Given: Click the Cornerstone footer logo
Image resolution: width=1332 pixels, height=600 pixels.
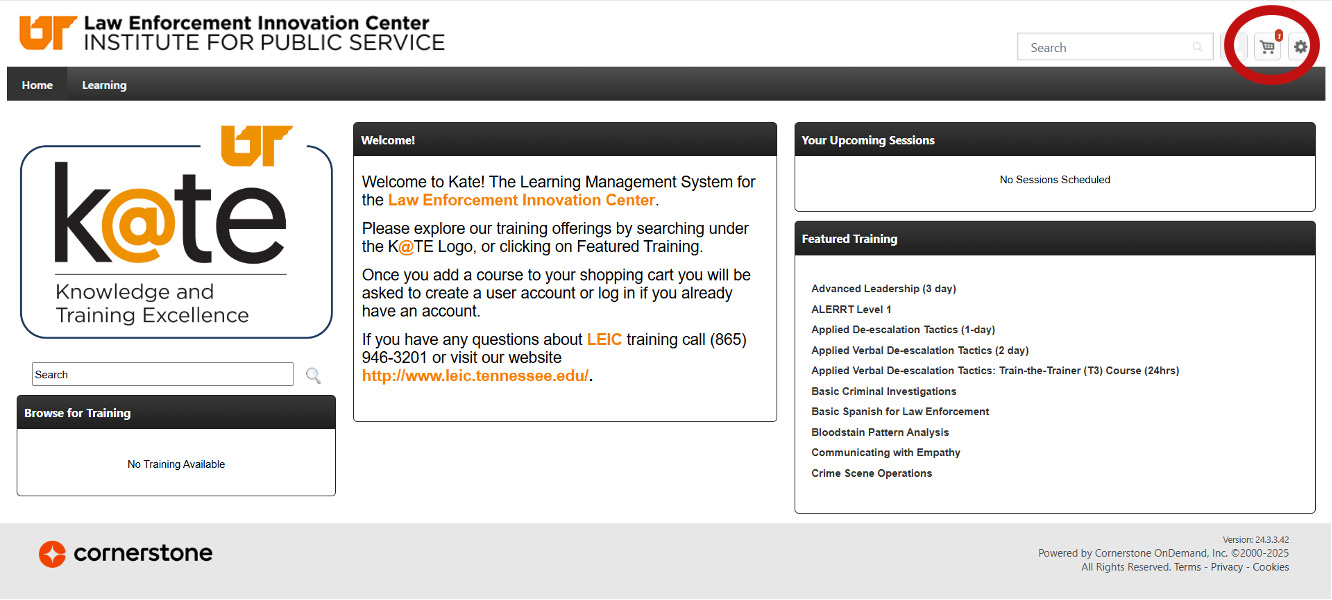Looking at the screenshot, I should click(126, 553).
